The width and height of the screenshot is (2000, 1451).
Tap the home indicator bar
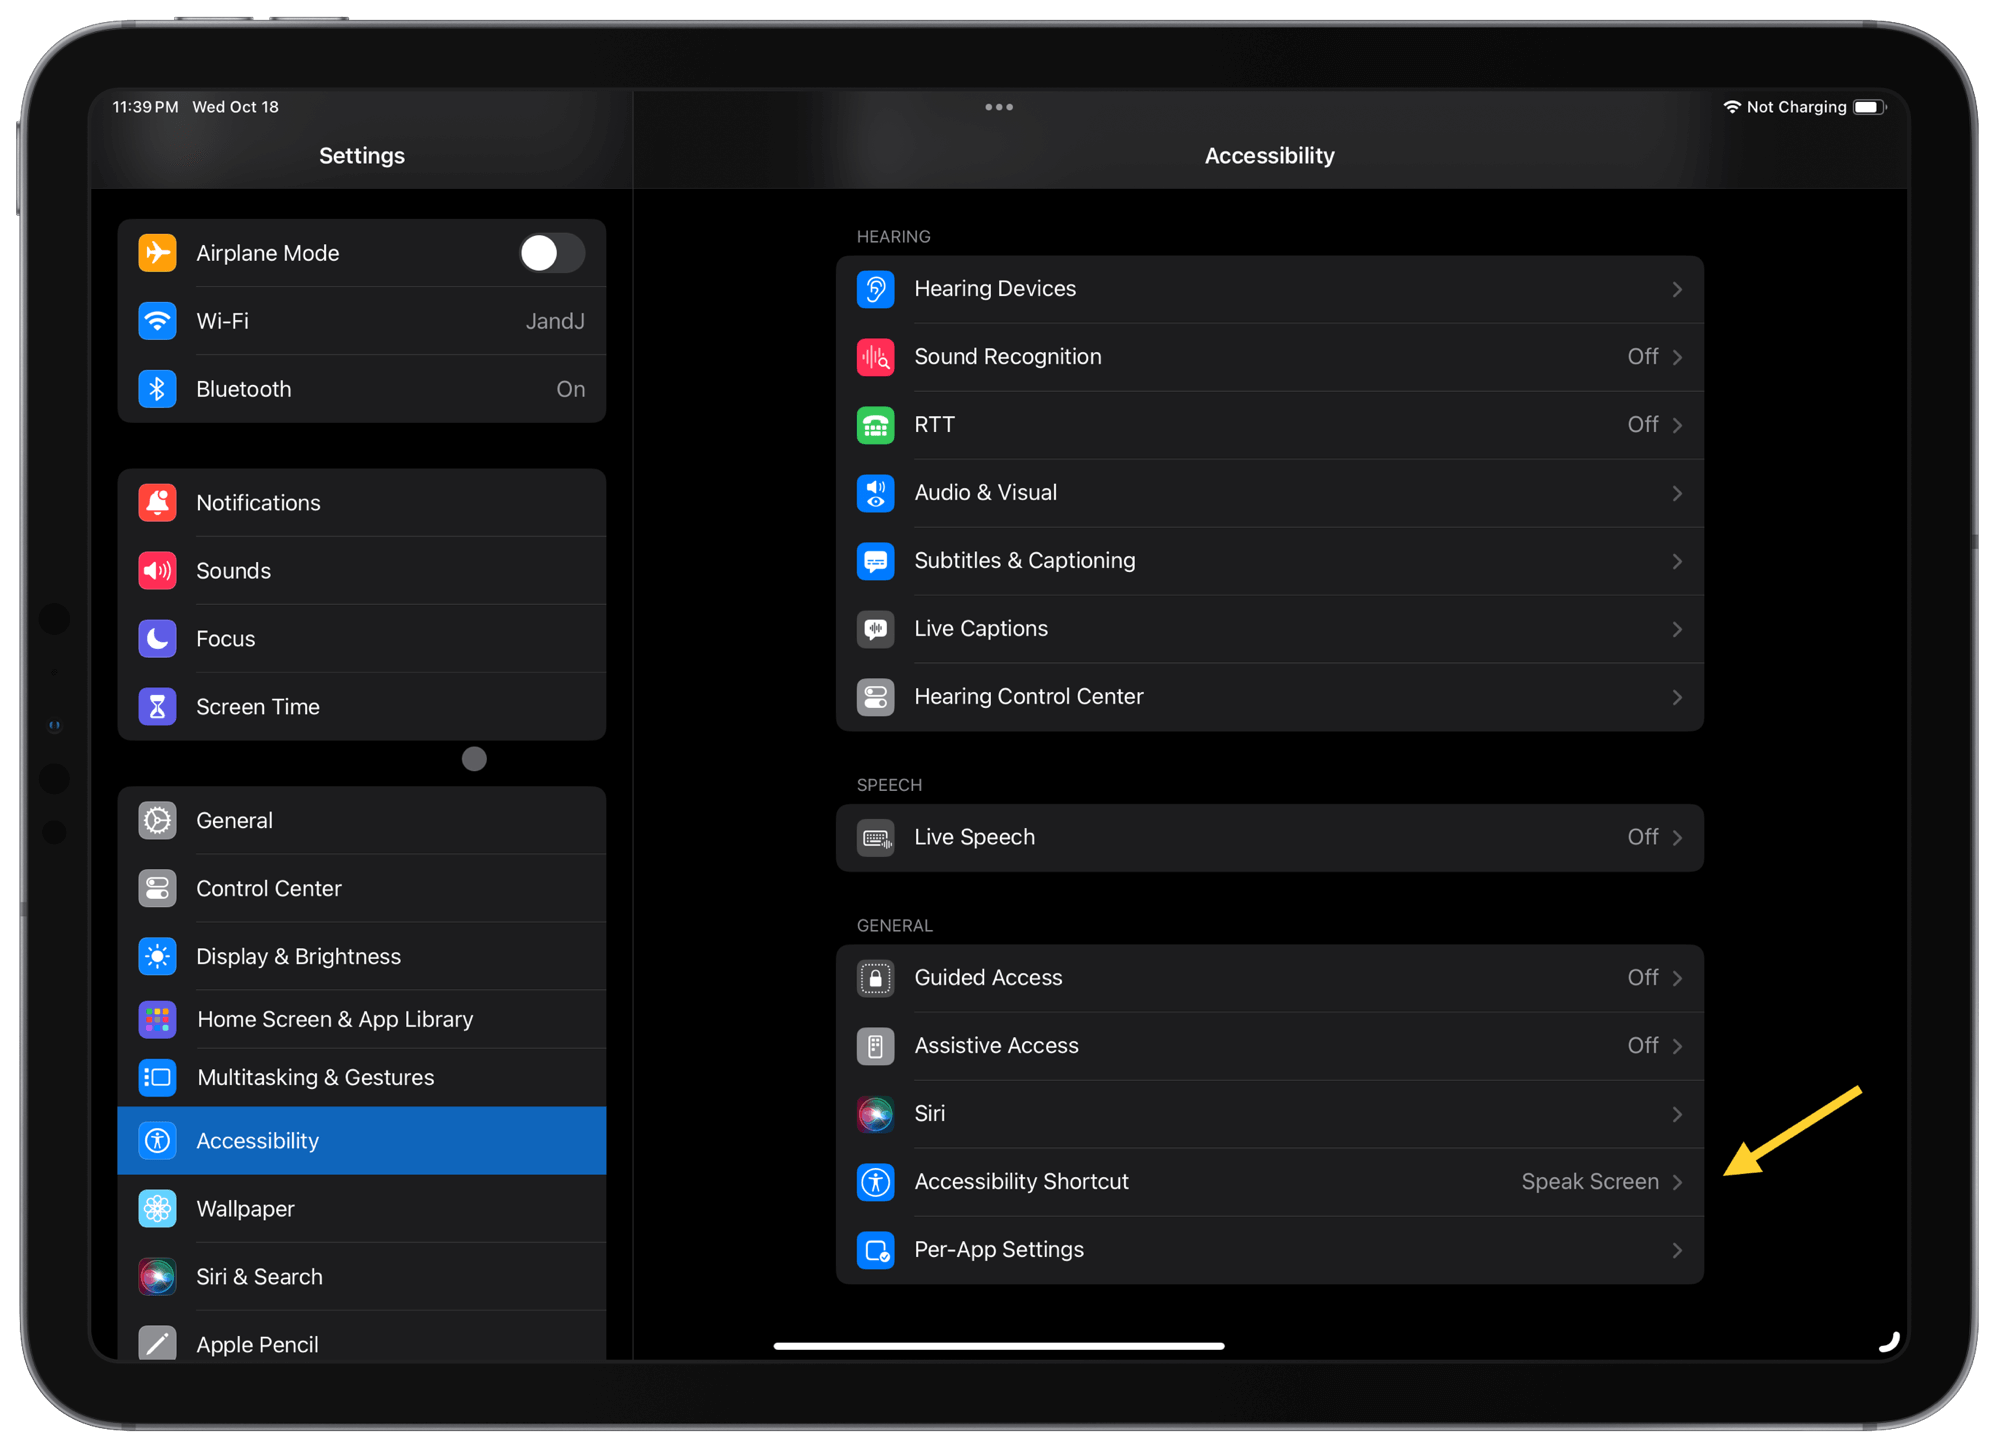click(998, 1346)
